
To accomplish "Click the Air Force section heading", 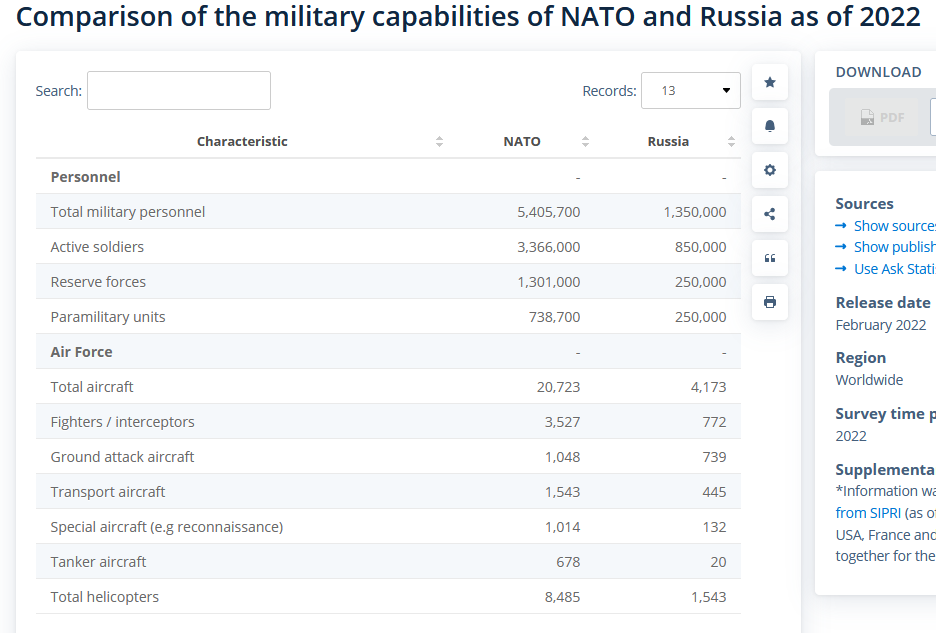I will click(81, 352).
